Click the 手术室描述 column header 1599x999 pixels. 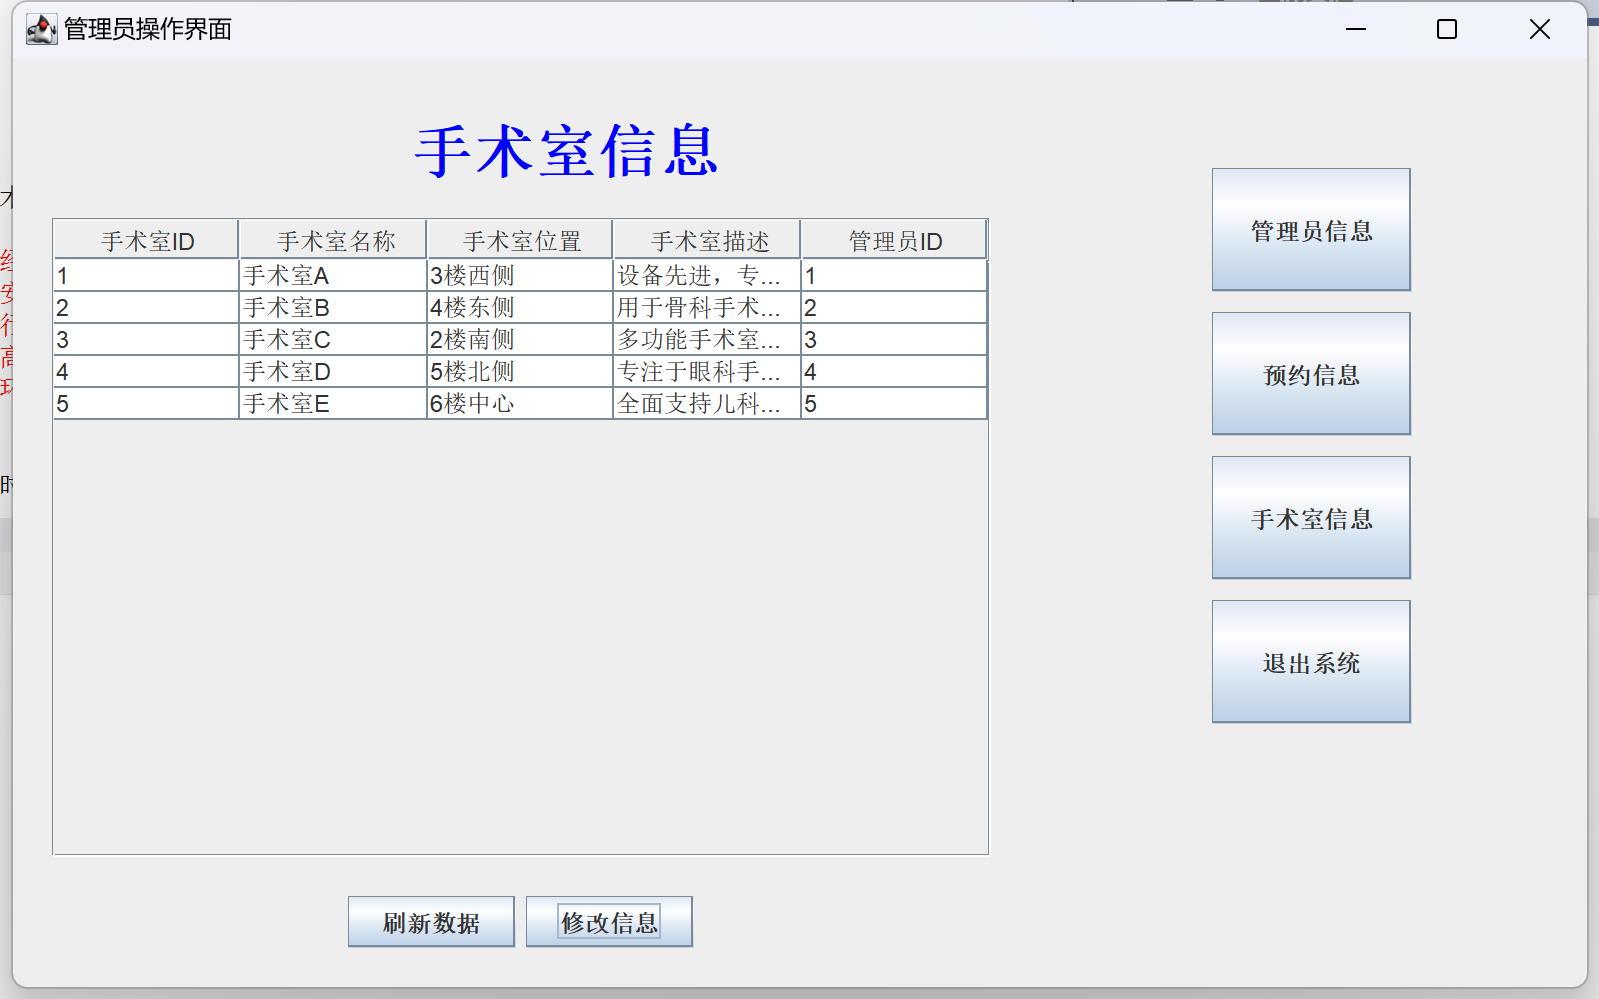pyautogui.click(x=708, y=241)
